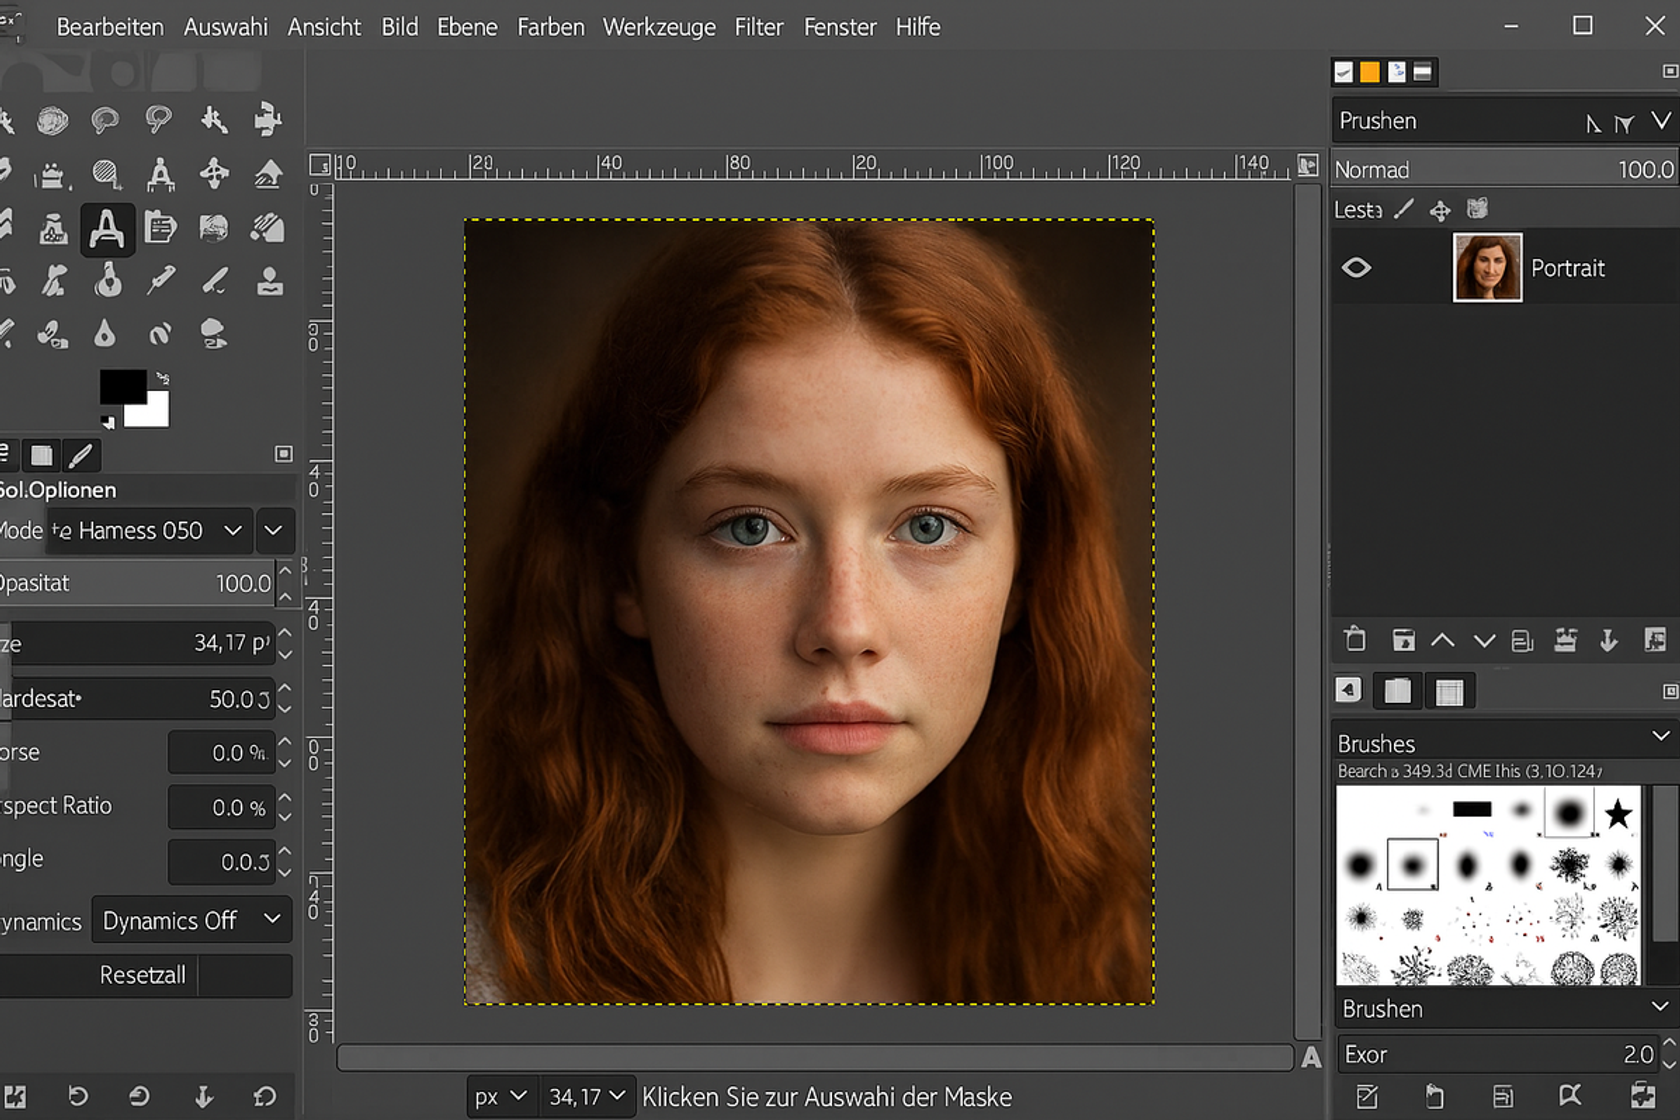Toggle the orange panel indicator at top right

coord(1369,71)
